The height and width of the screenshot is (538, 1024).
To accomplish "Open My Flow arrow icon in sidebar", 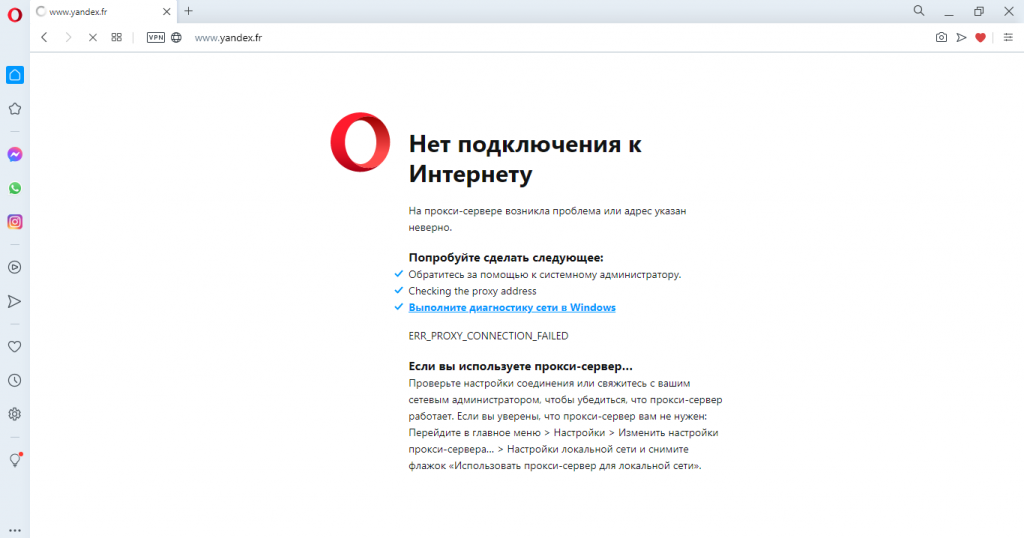I will [14, 301].
